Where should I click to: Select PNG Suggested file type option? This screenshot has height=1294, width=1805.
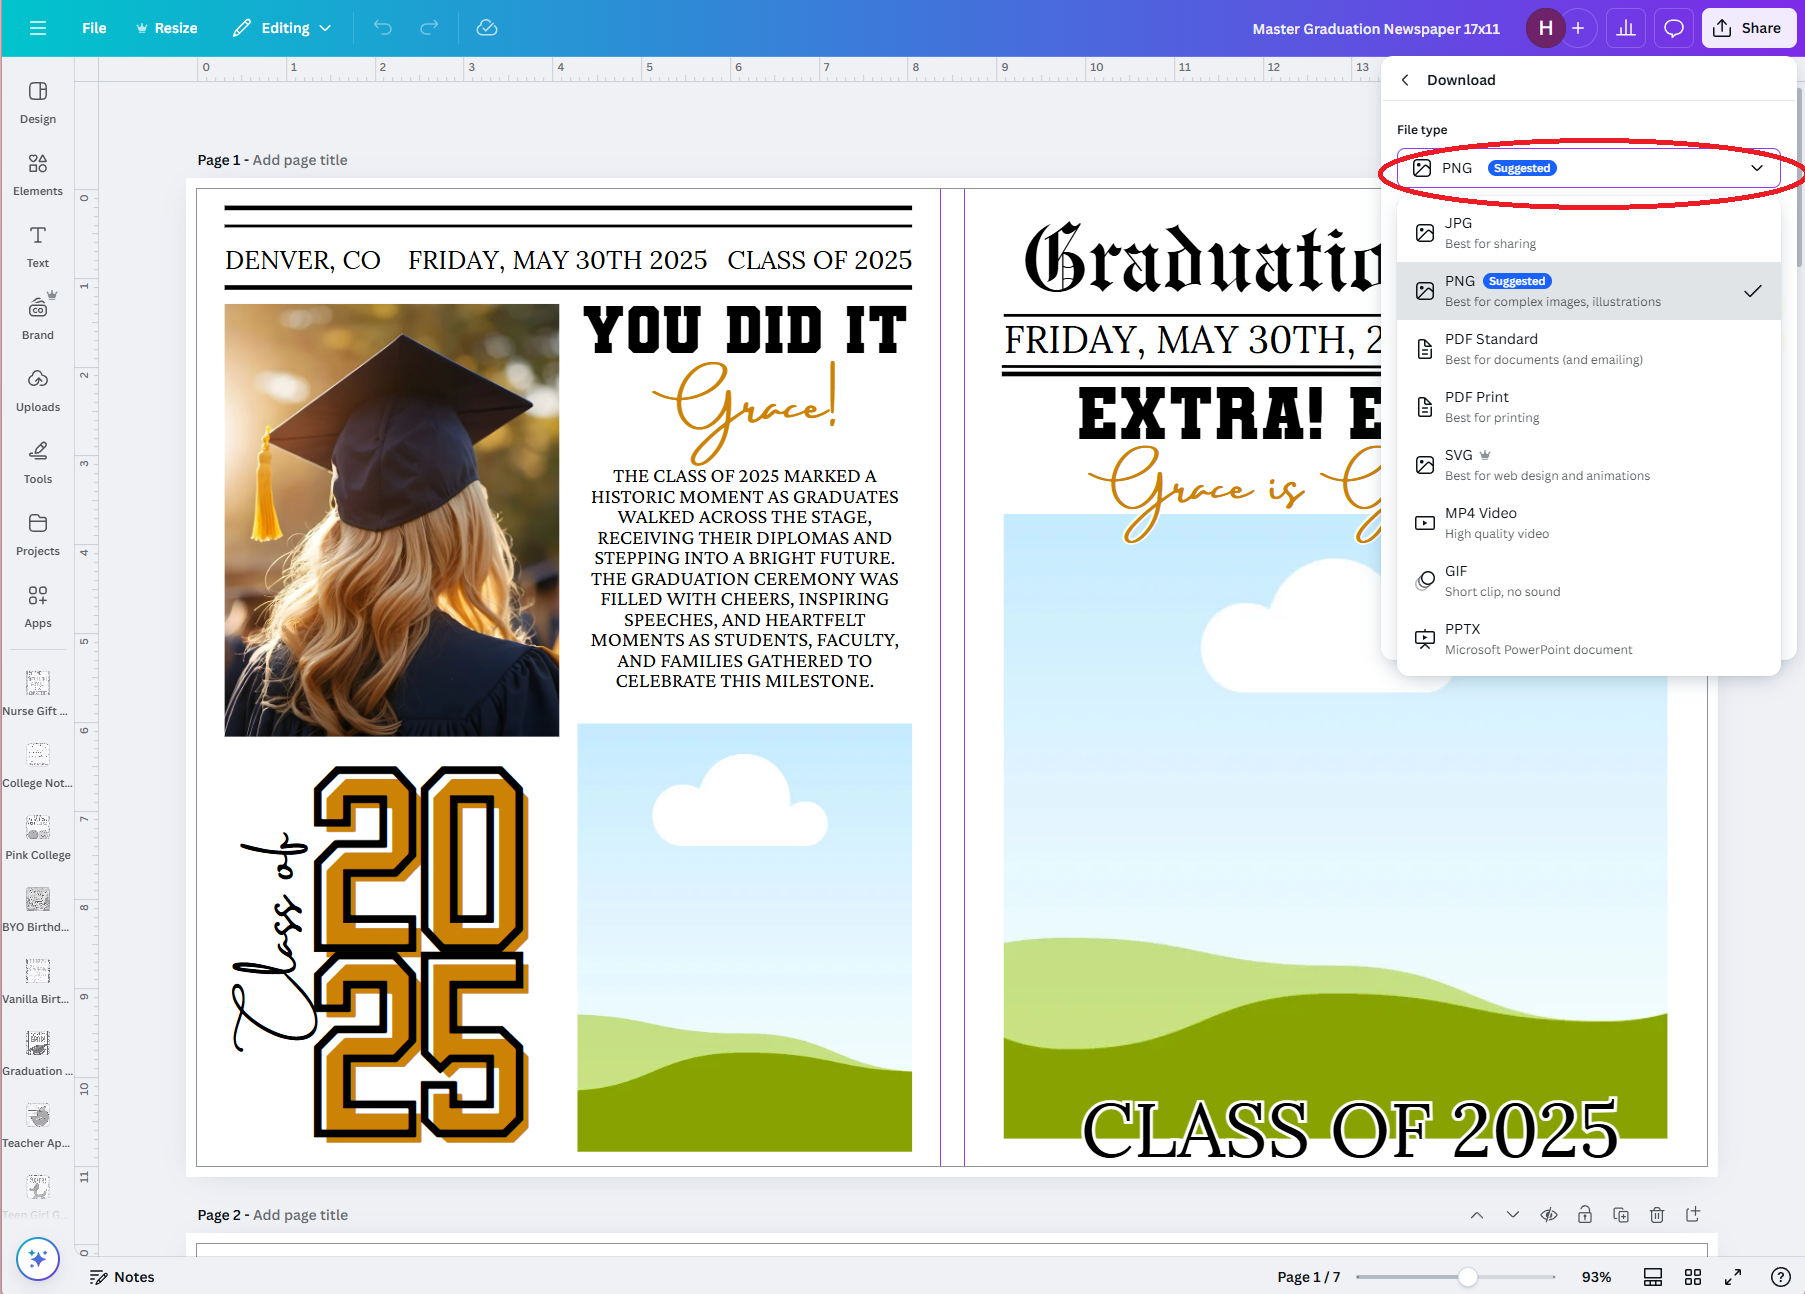[x=1588, y=291]
